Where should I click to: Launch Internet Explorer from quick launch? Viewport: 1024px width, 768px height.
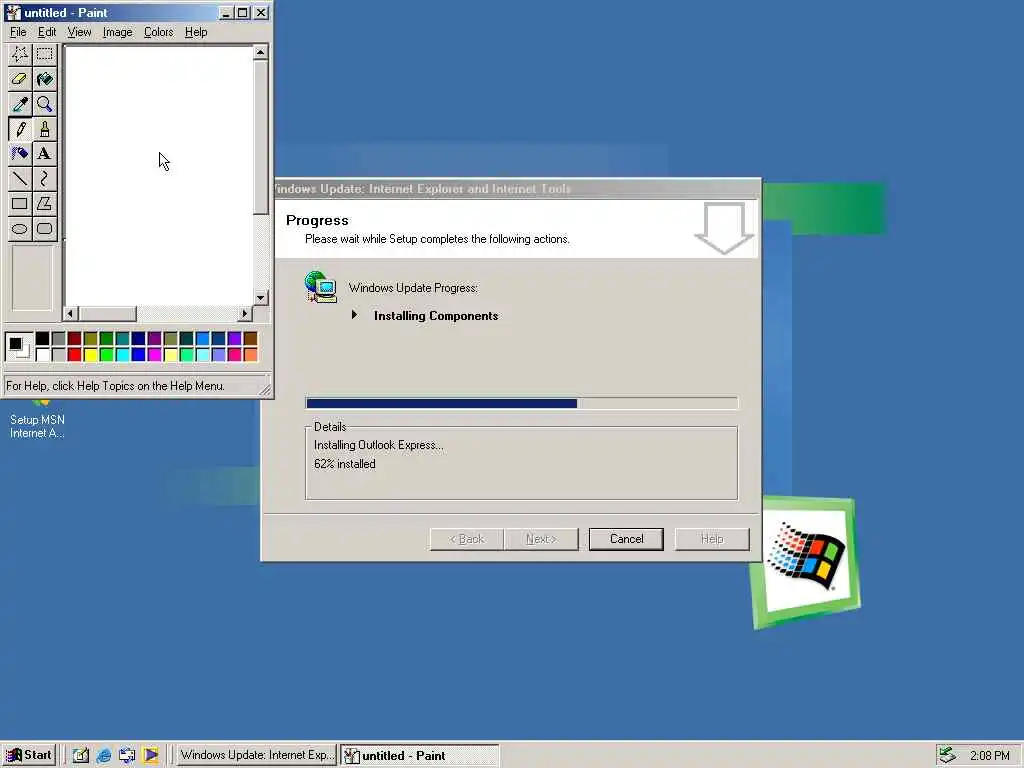coord(104,755)
